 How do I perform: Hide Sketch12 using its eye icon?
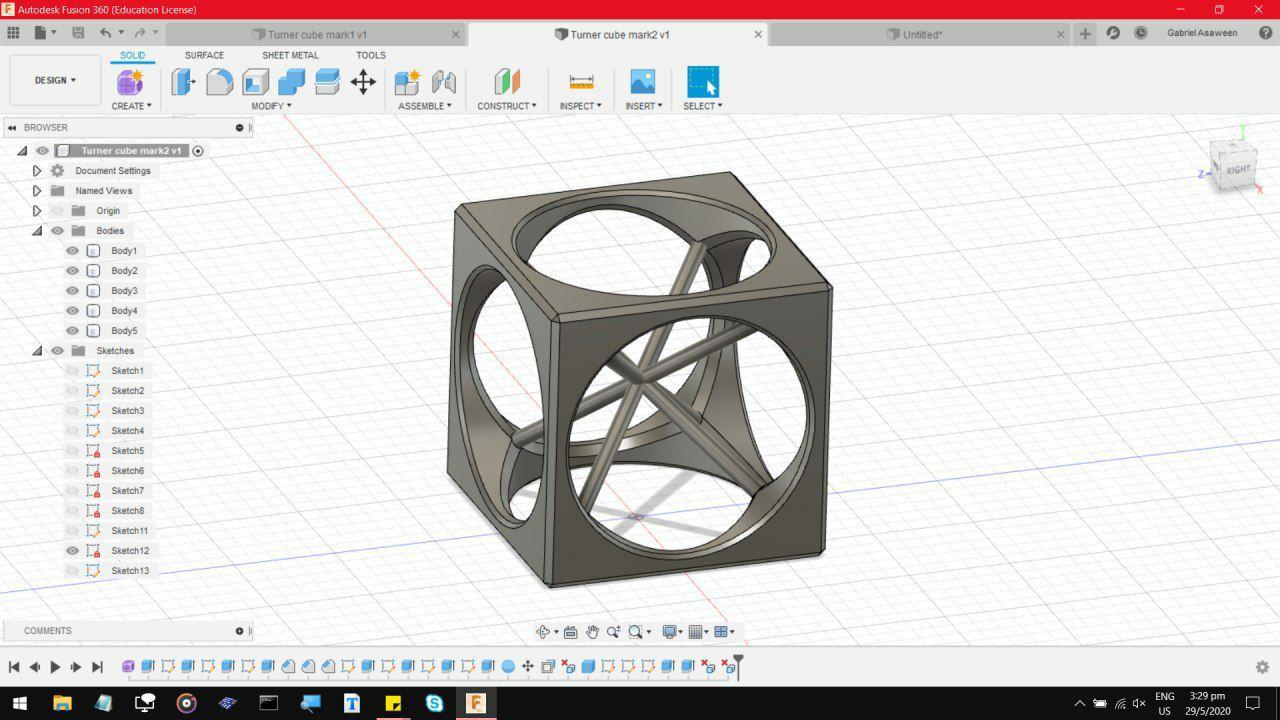pyautogui.click(x=72, y=551)
